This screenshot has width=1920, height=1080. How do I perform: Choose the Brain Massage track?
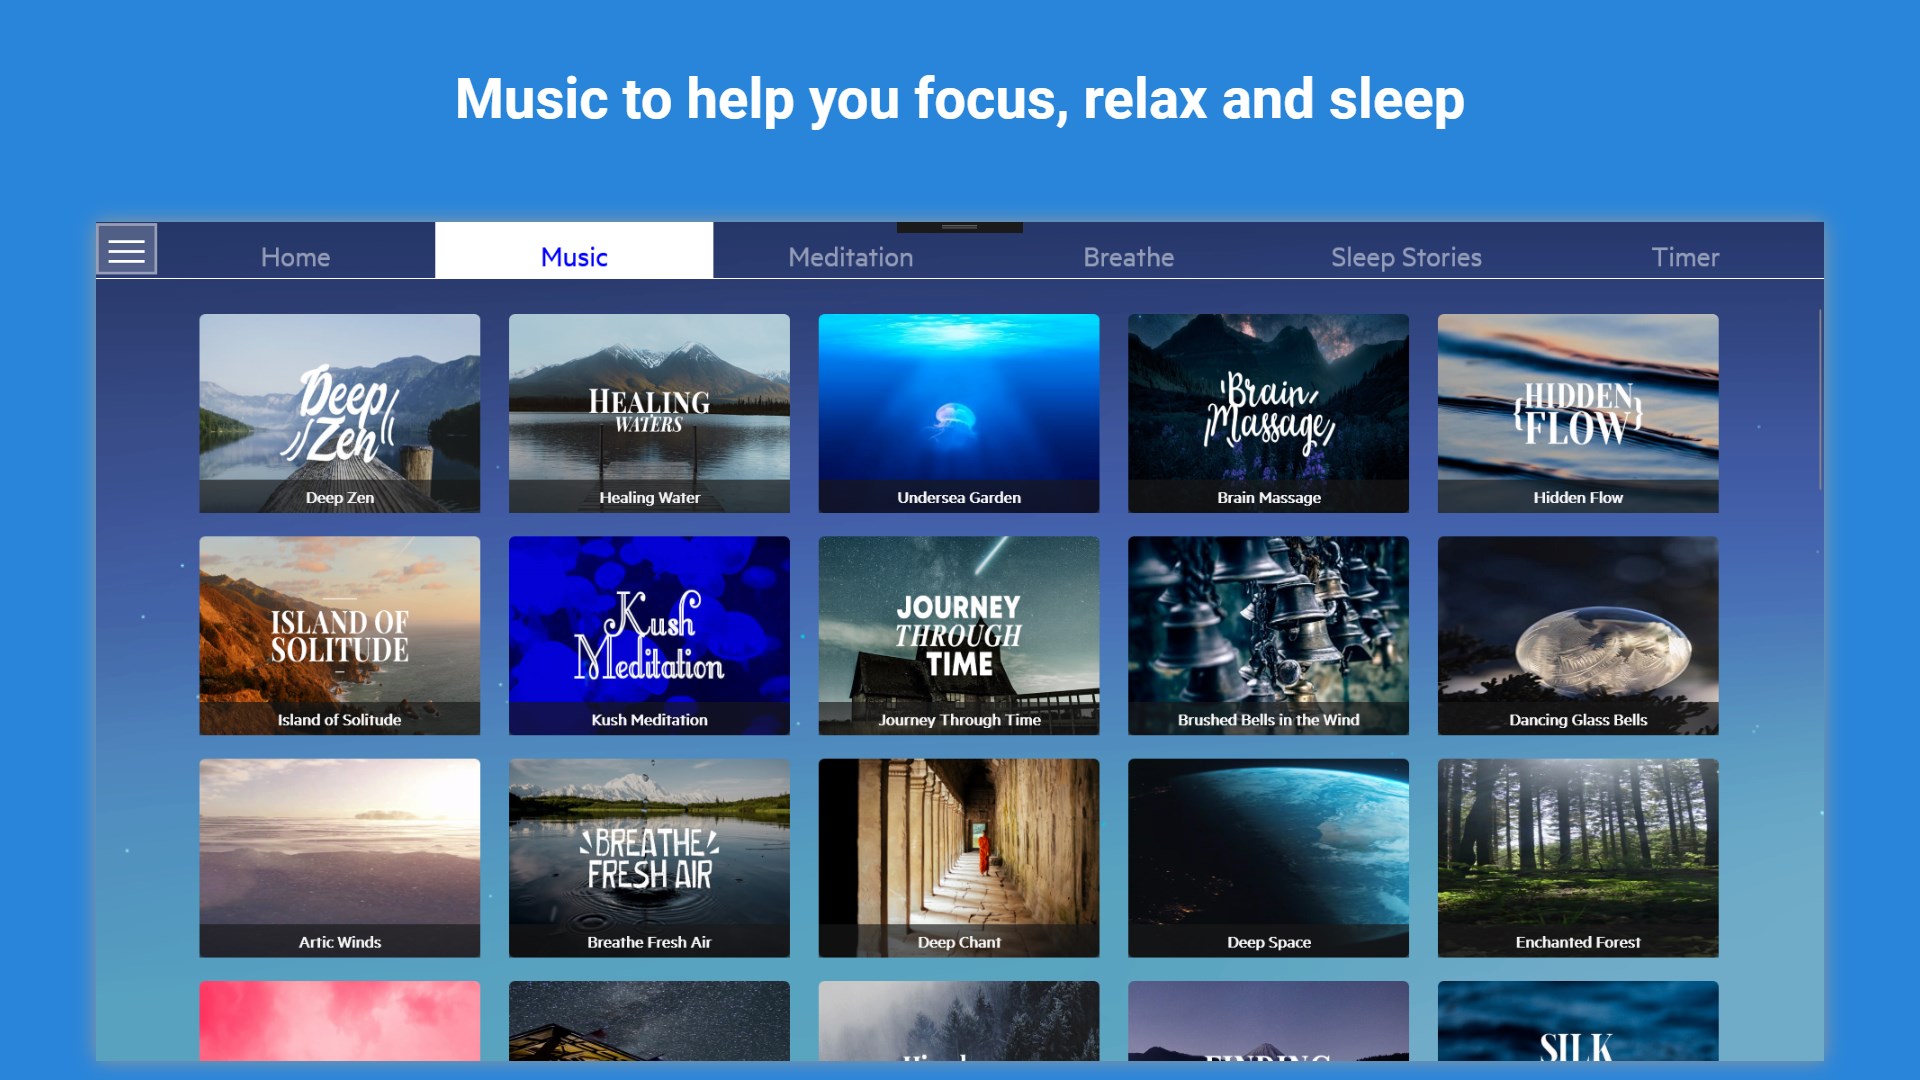[1268, 413]
